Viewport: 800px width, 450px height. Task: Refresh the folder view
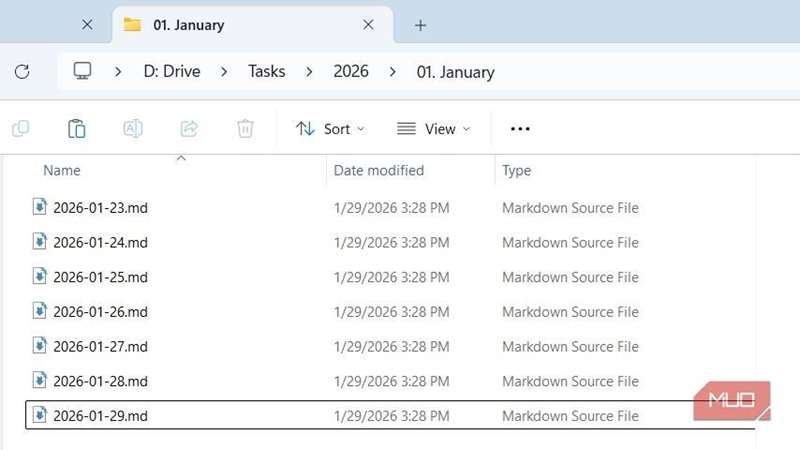pyautogui.click(x=22, y=71)
